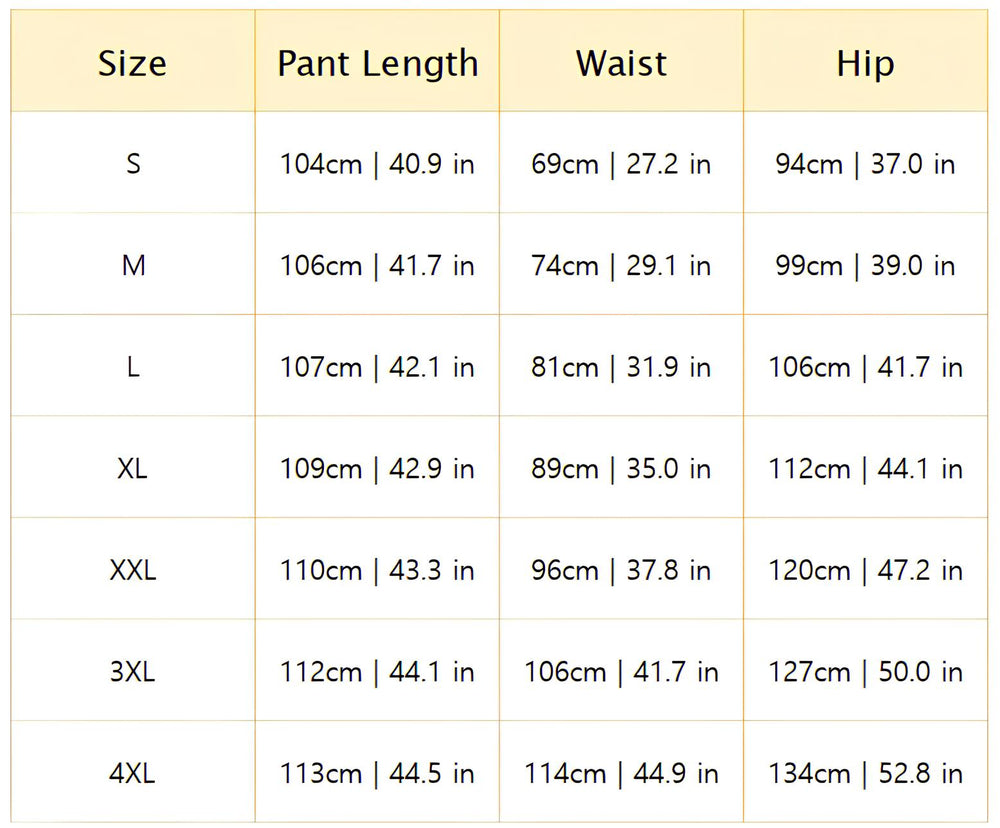Select the 4XL size row label

[133, 774]
